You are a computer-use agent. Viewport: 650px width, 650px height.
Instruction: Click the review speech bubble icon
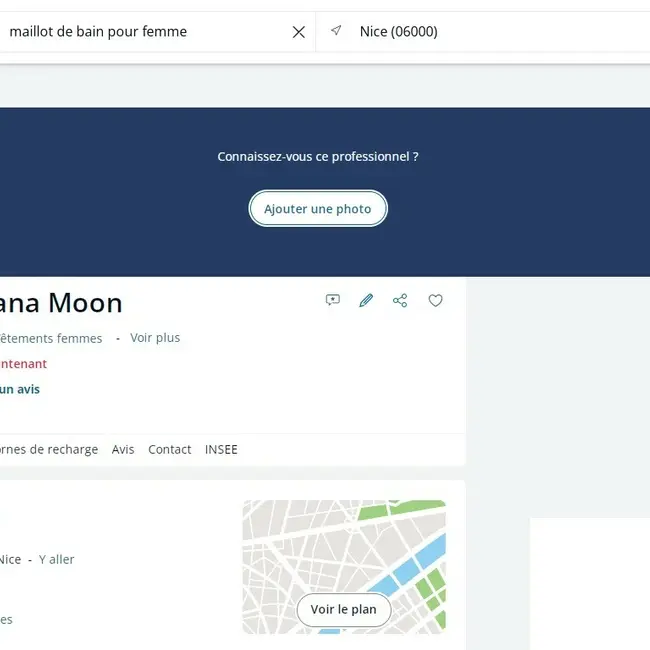click(x=332, y=300)
